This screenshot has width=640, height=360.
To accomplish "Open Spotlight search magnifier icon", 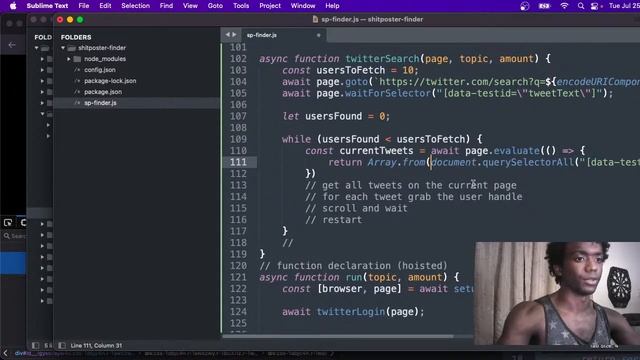I will click(580, 6).
